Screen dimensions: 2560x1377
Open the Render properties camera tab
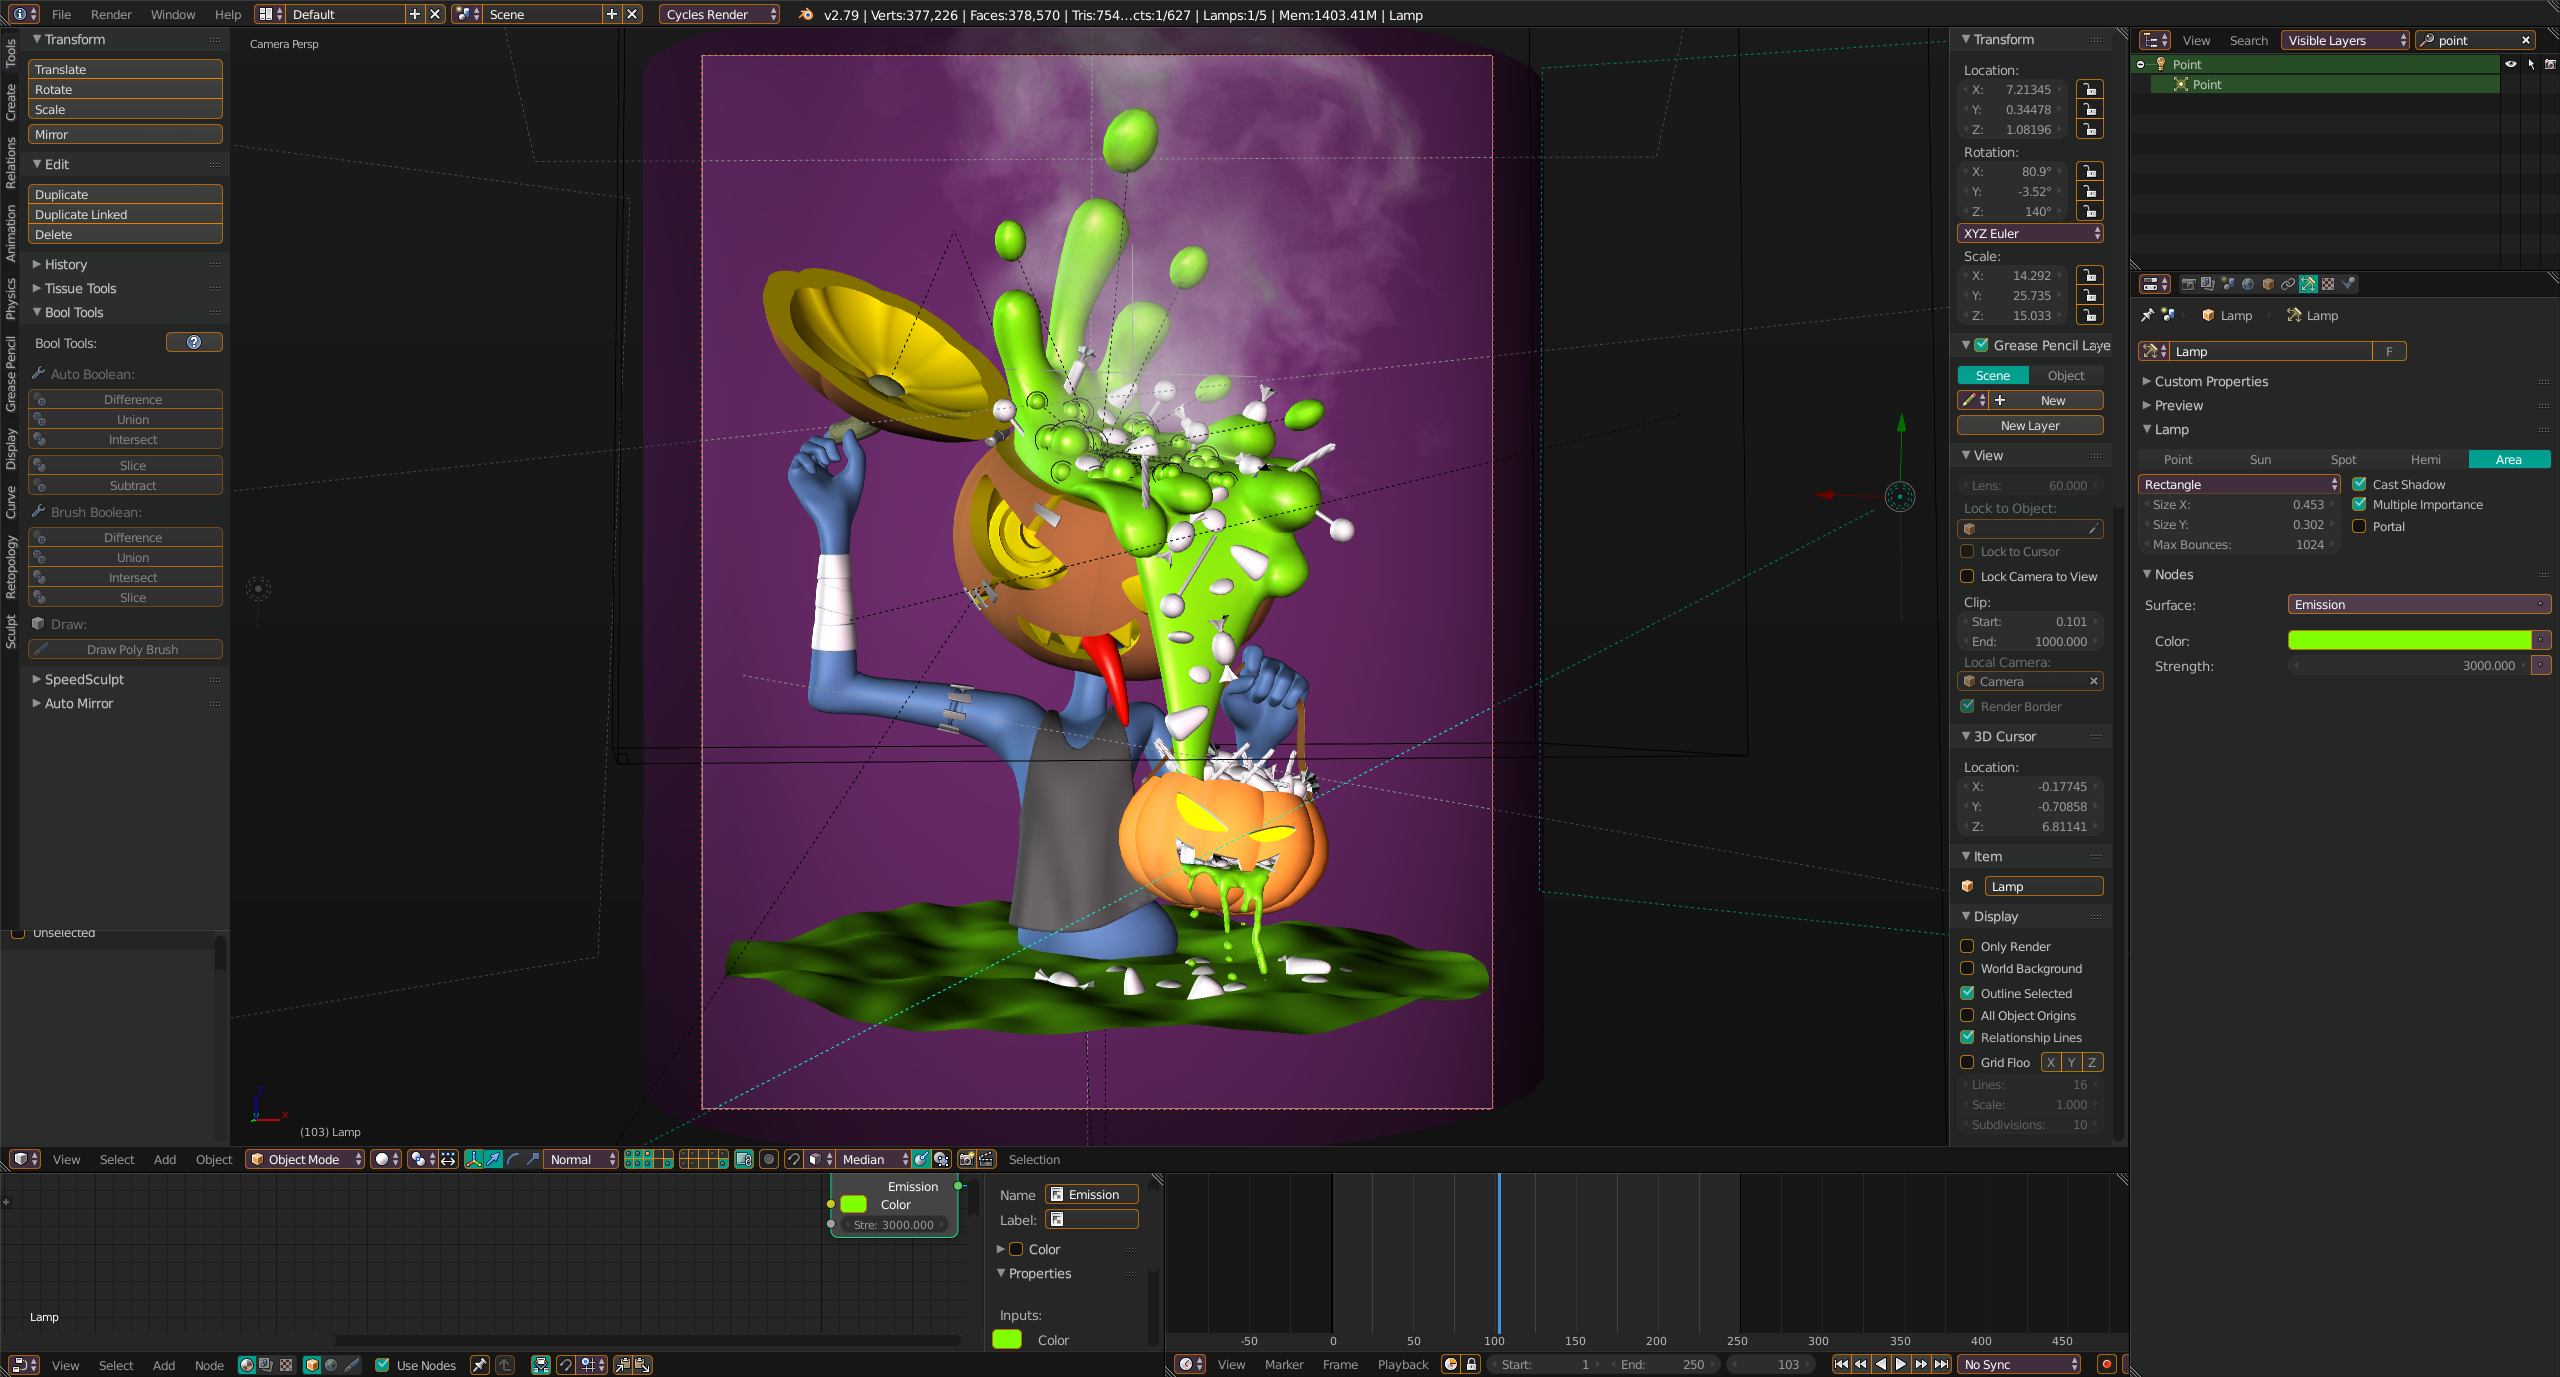pos(2188,284)
